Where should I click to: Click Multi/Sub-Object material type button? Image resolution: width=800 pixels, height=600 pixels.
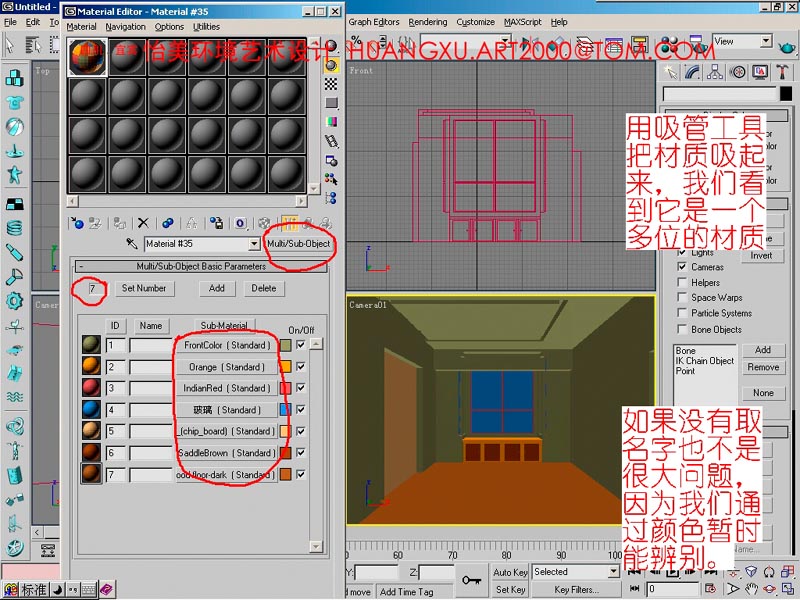pos(298,244)
